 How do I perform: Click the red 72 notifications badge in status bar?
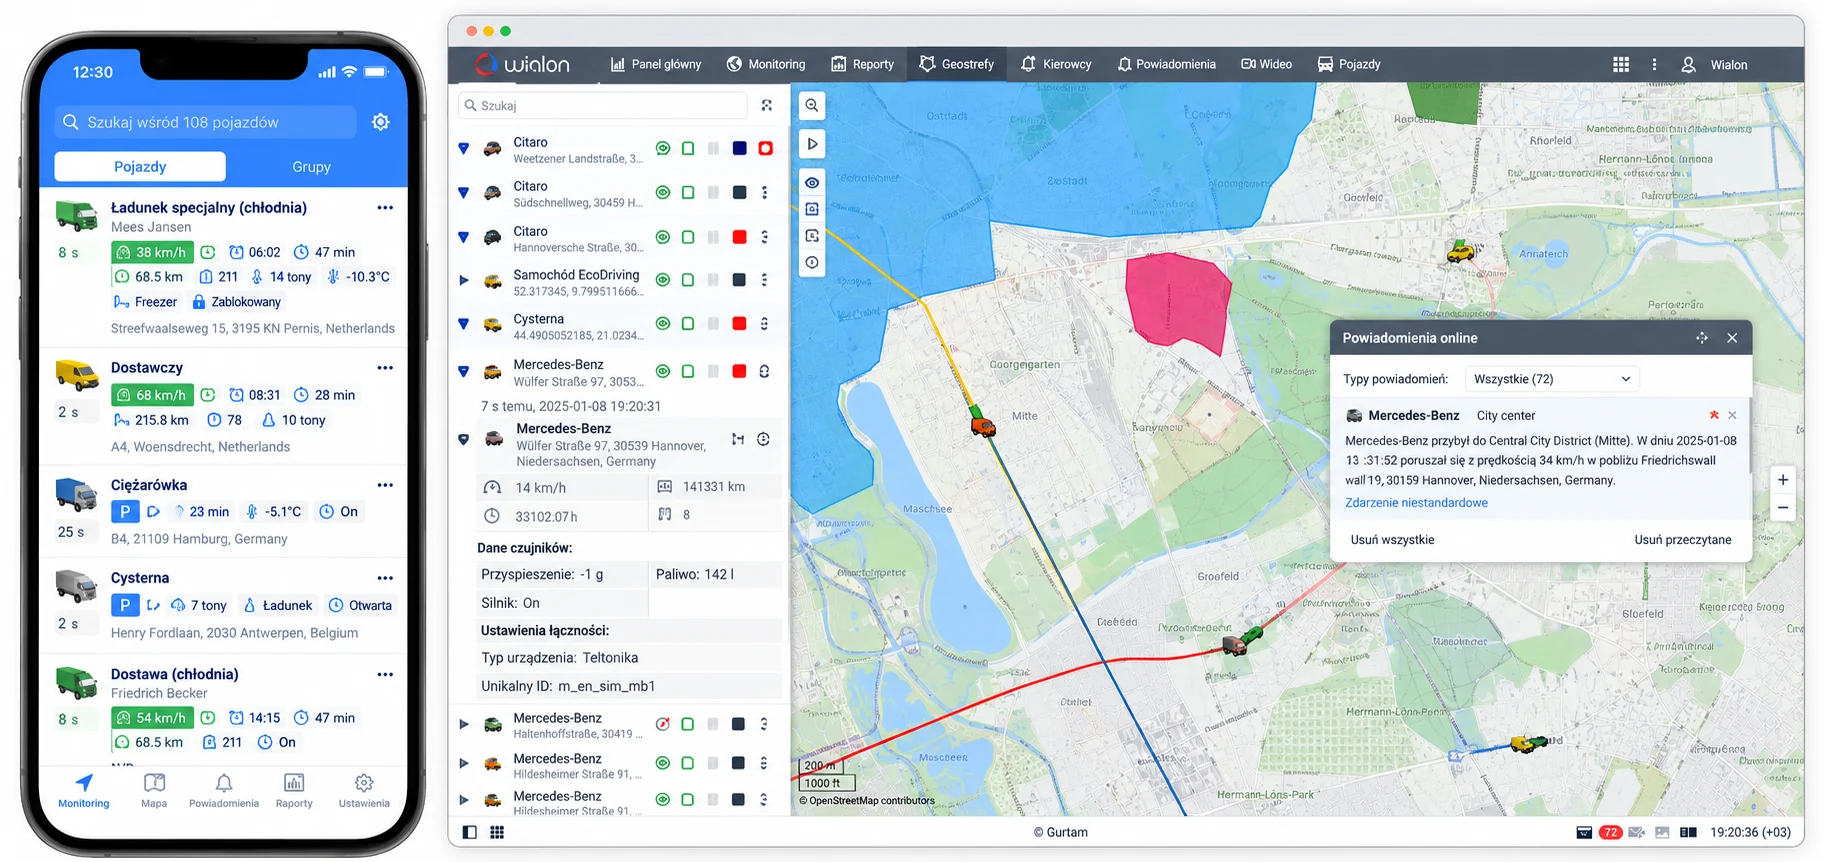point(1610,832)
